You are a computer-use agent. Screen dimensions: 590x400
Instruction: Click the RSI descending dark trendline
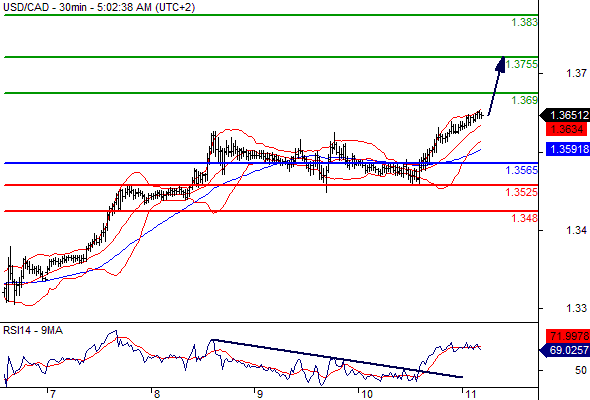point(337,358)
